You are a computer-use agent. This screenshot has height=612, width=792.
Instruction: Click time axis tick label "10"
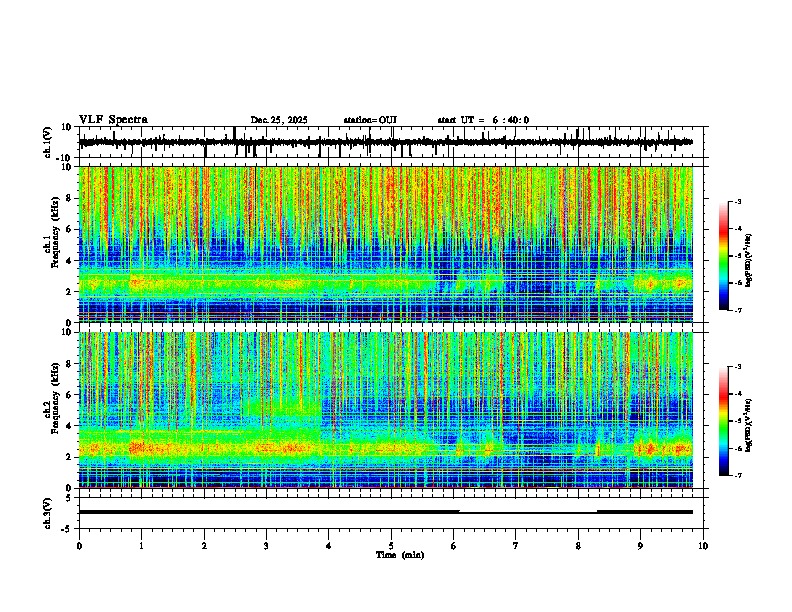point(703,546)
